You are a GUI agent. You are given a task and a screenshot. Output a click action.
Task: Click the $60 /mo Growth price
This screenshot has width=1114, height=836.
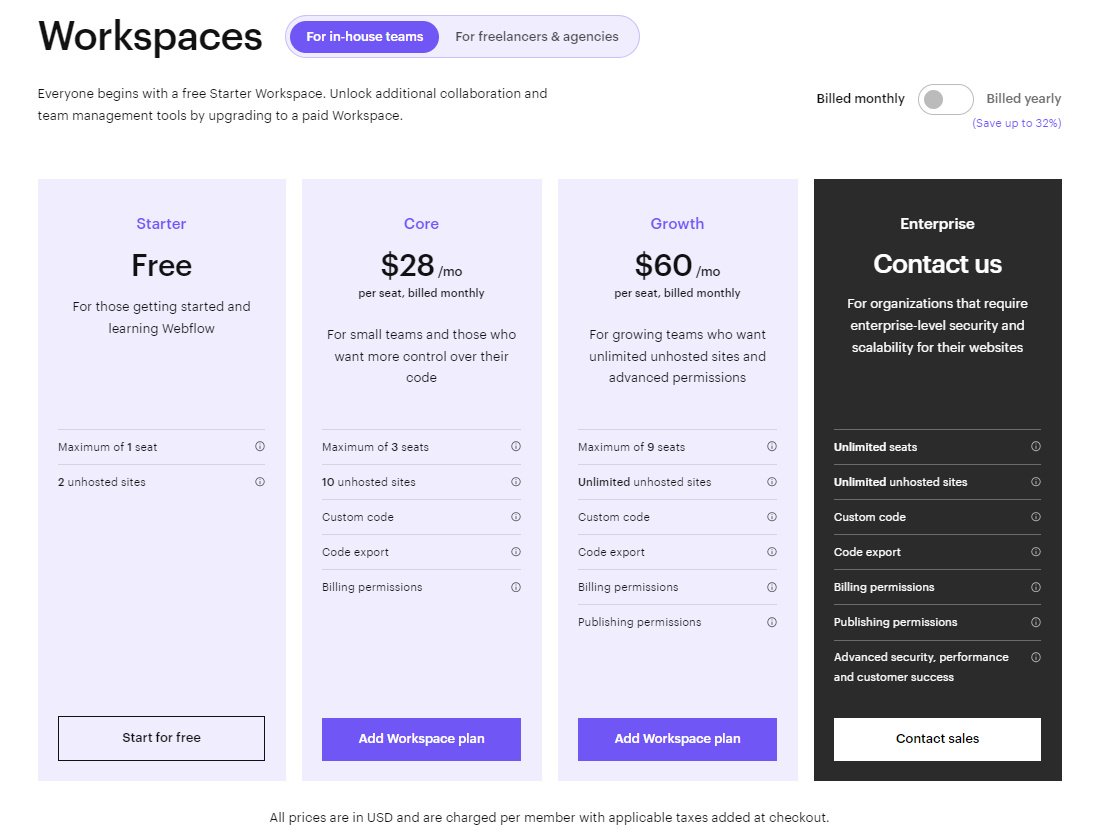677,266
